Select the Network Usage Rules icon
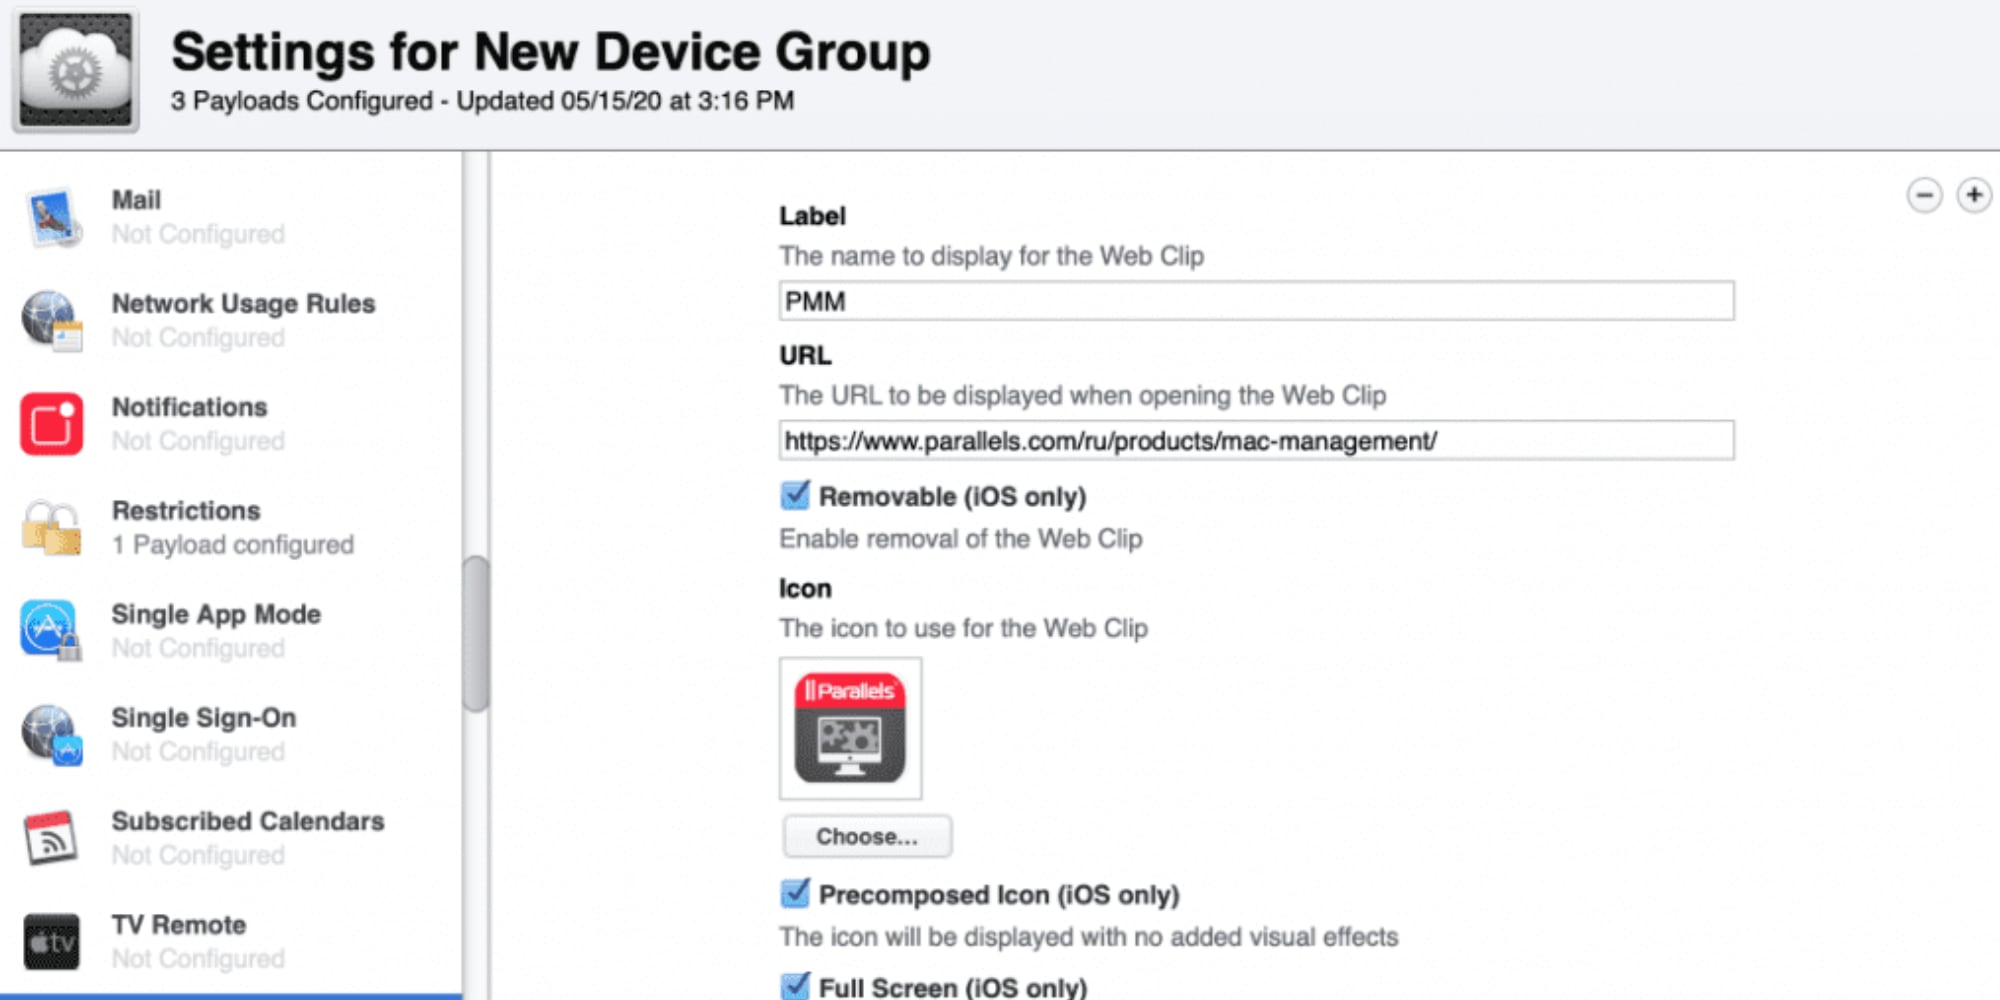Image resolution: width=2000 pixels, height=1000 pixels. point(52,320)
